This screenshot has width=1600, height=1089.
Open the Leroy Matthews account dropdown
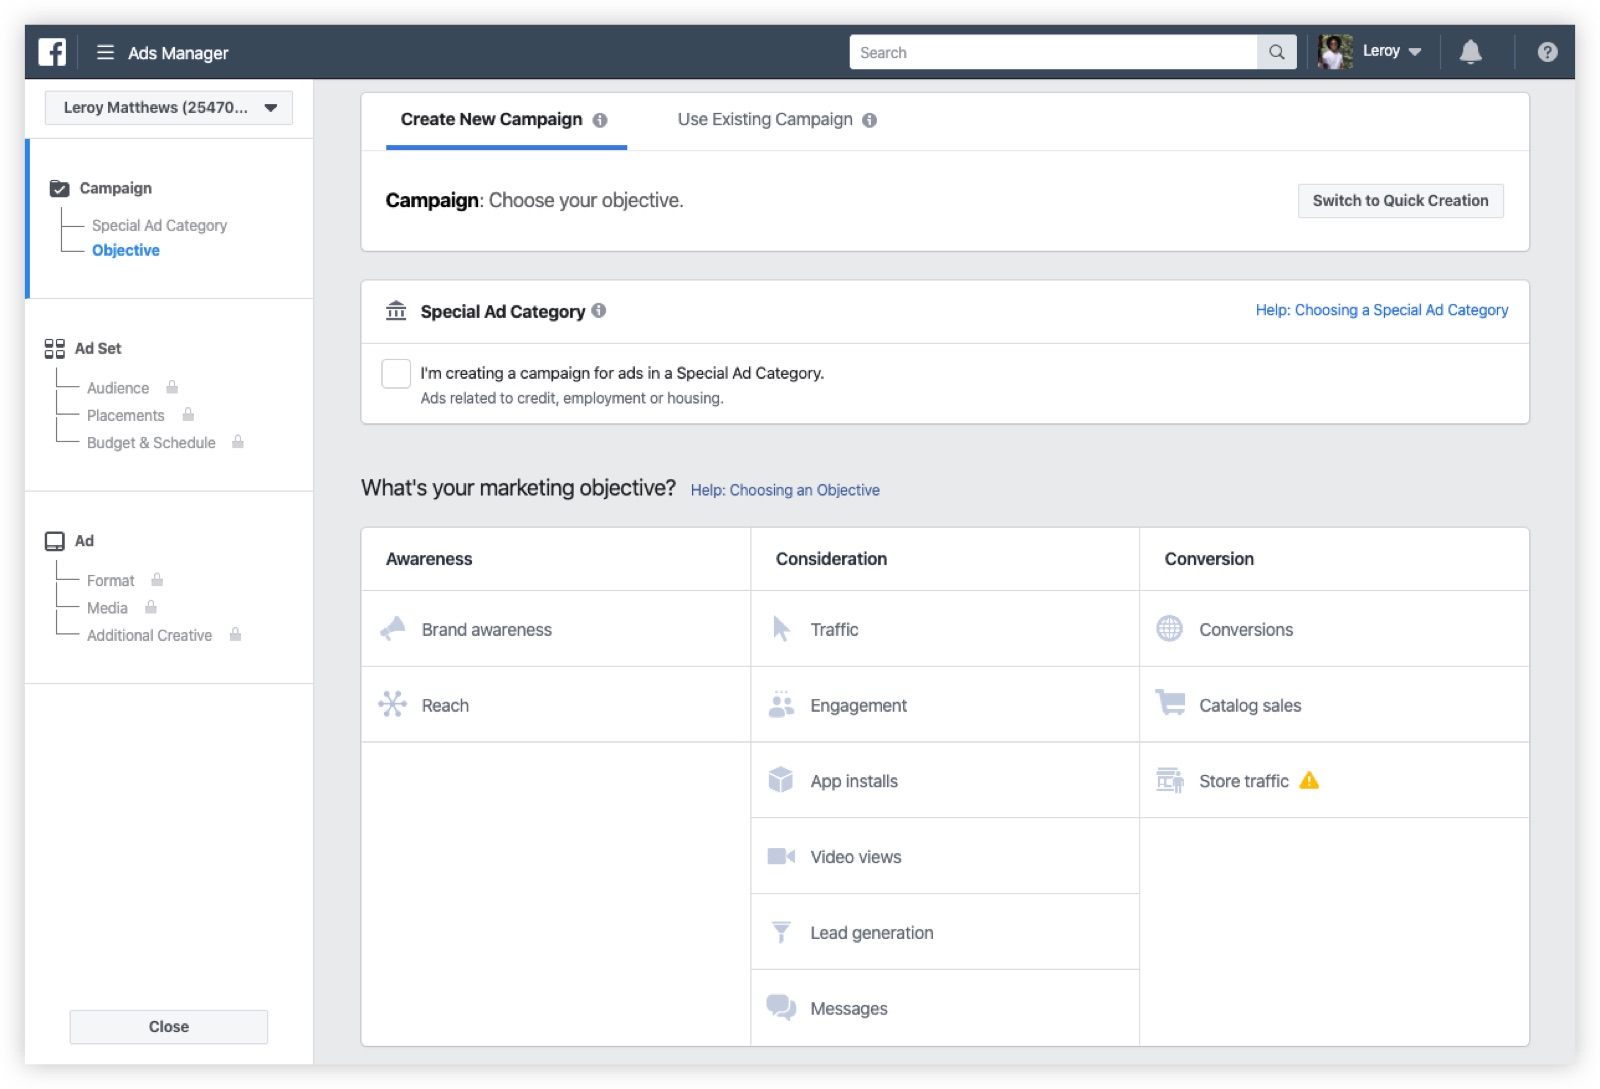pos(169,108)
